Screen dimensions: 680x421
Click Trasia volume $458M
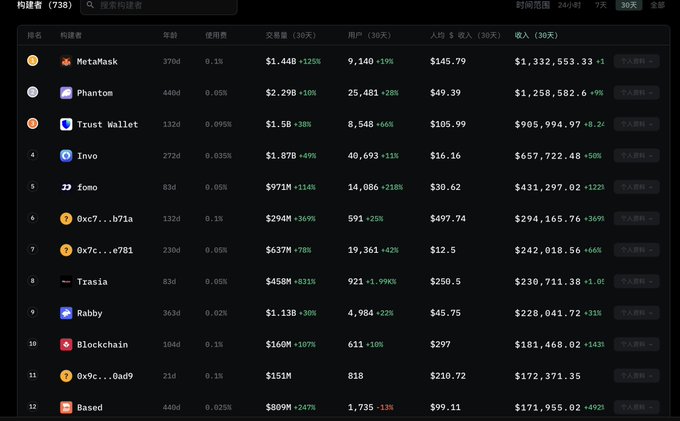(x=278, y=281)
